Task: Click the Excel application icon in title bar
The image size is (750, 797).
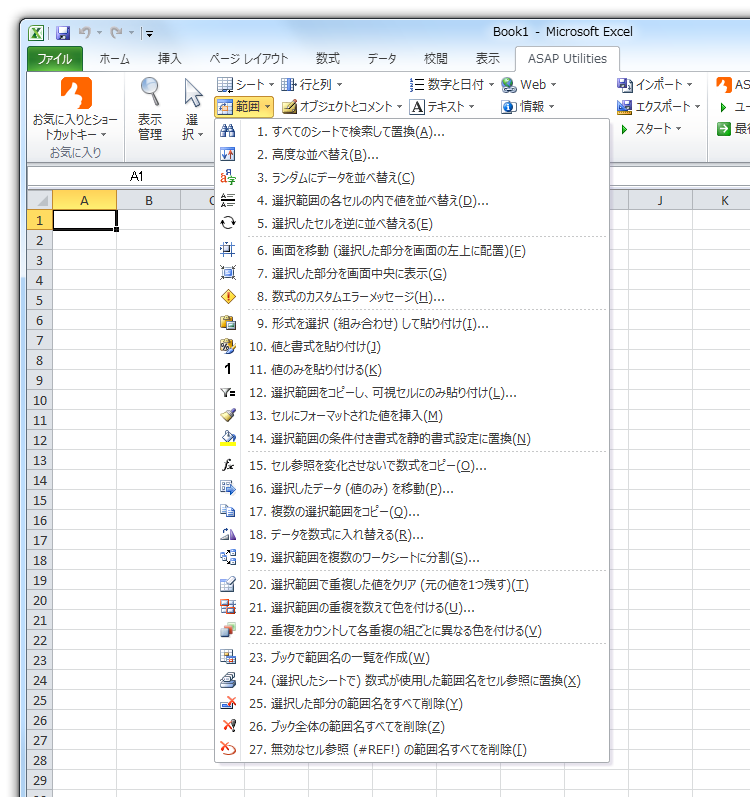Action: click(36, 33)
